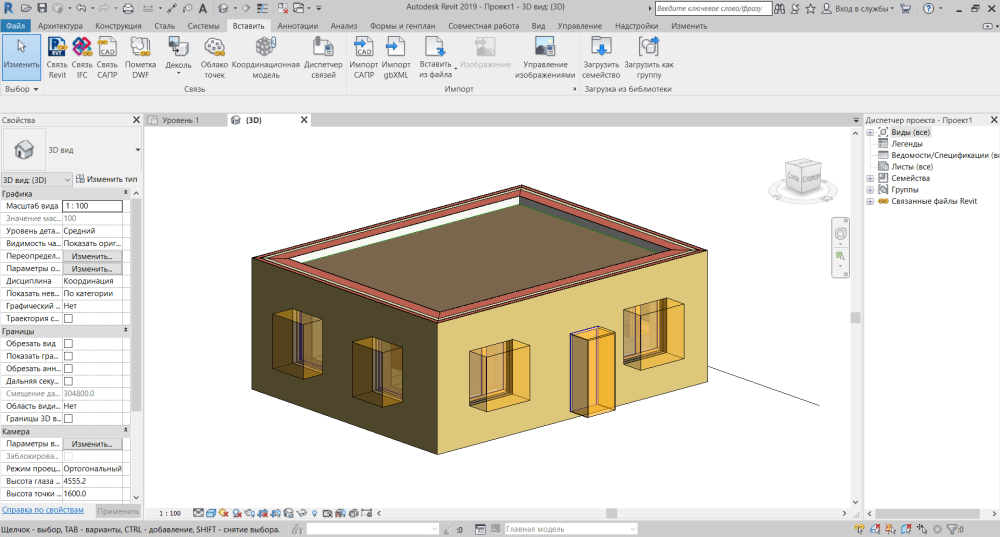
Task: Open the Справка по свойствам link
Action: (45, 510)
